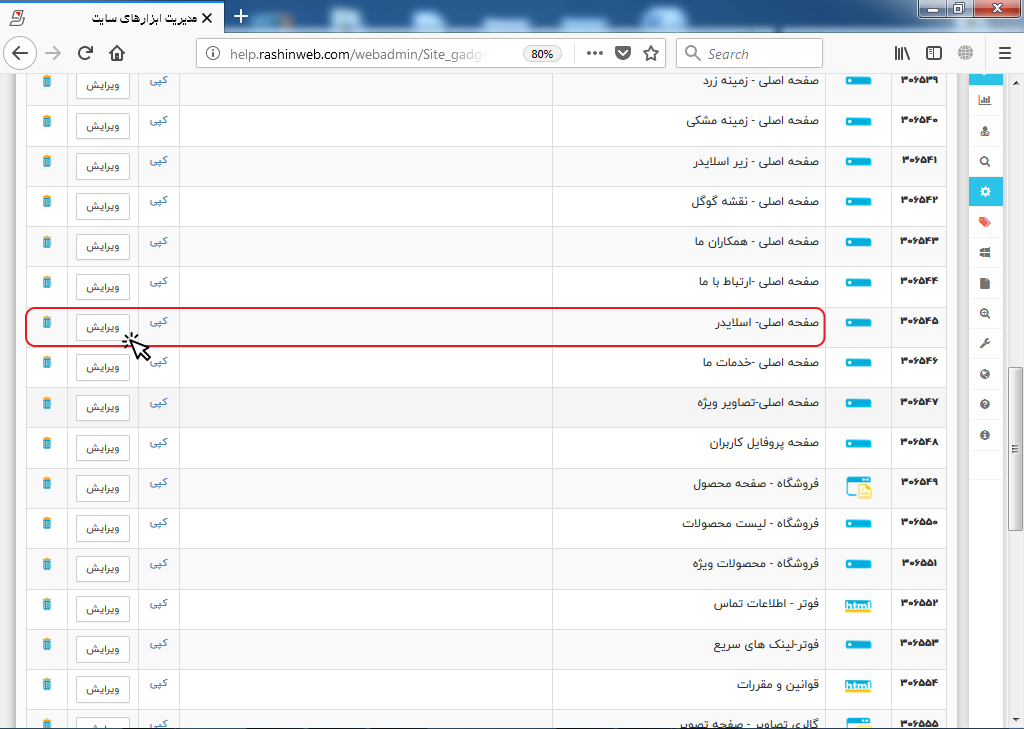The image size is (1024, 729).
Task: Click the windows-grid icon in right sidebar
Action: (x=985, y=253)
